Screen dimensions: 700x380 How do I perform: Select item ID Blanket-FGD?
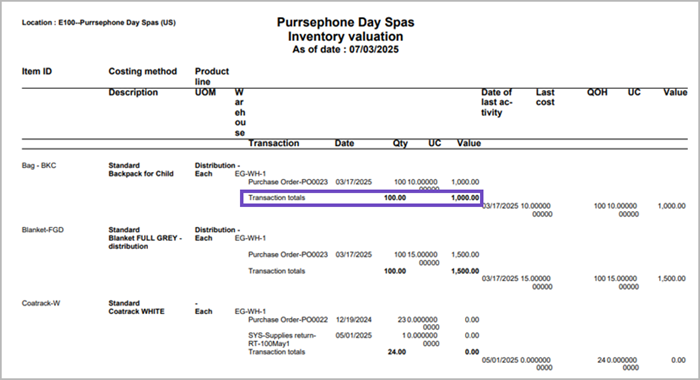pos(43,230)
